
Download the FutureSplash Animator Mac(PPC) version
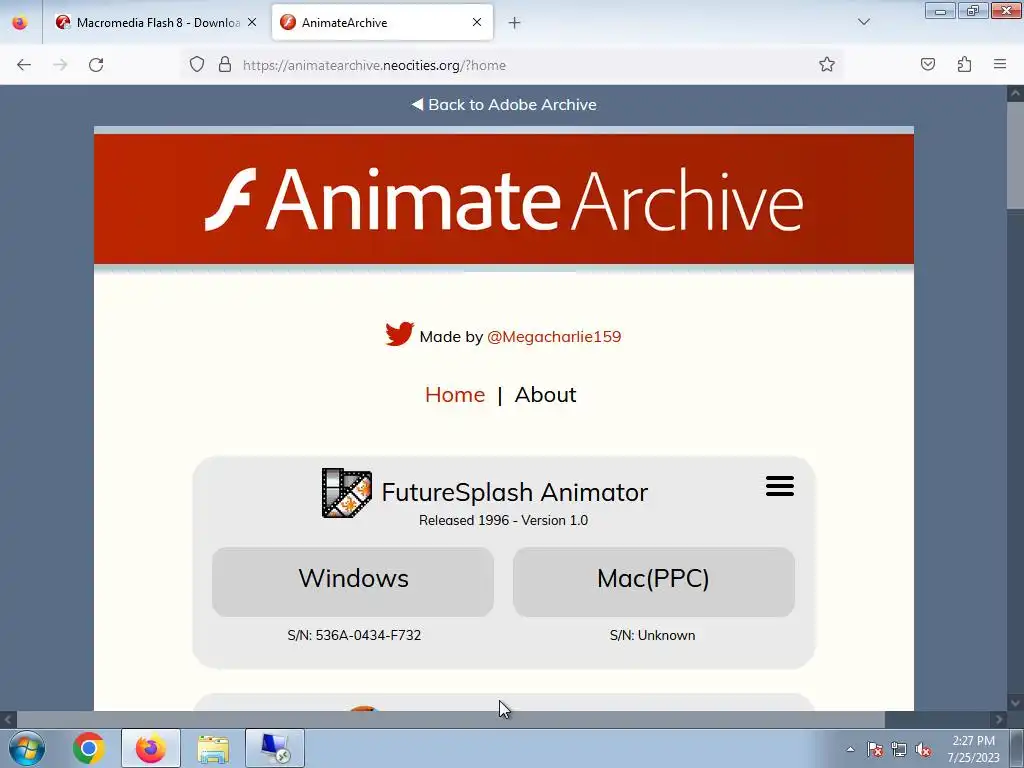pyautogui.click(x=654, y=581)
